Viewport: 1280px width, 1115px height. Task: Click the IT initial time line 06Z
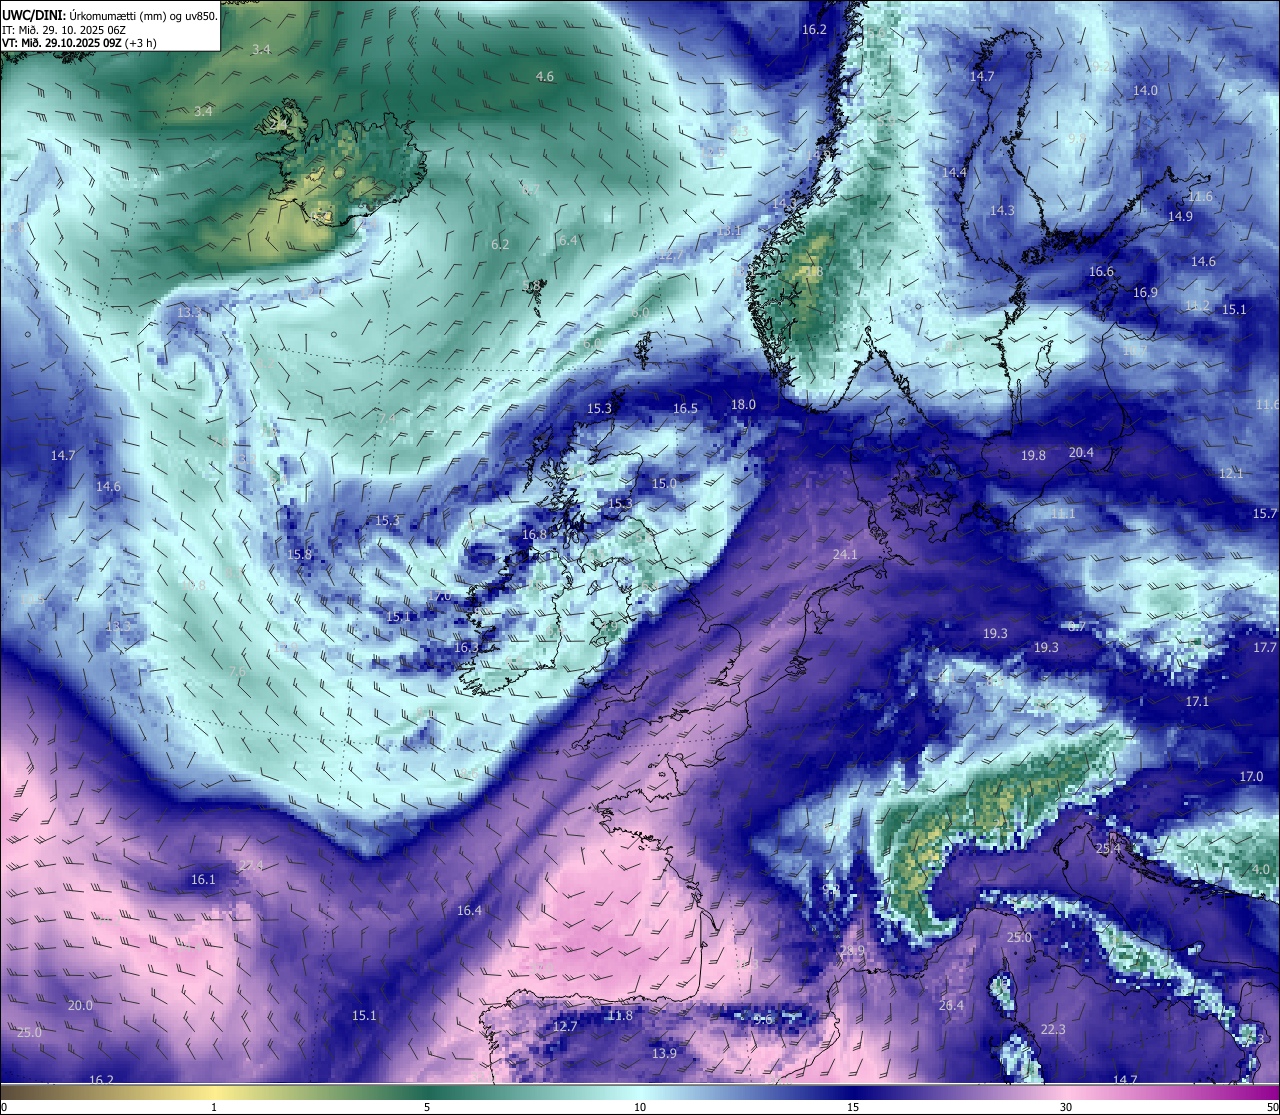(64, 30)
